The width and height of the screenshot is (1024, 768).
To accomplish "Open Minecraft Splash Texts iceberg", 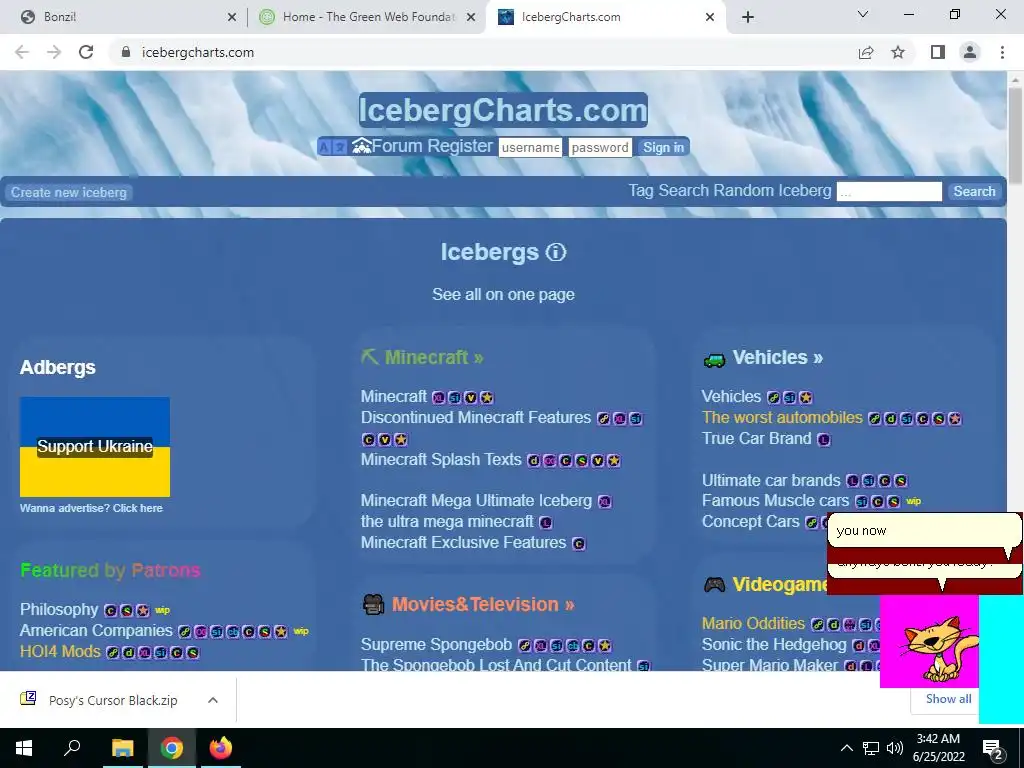I will pos(441,459).
